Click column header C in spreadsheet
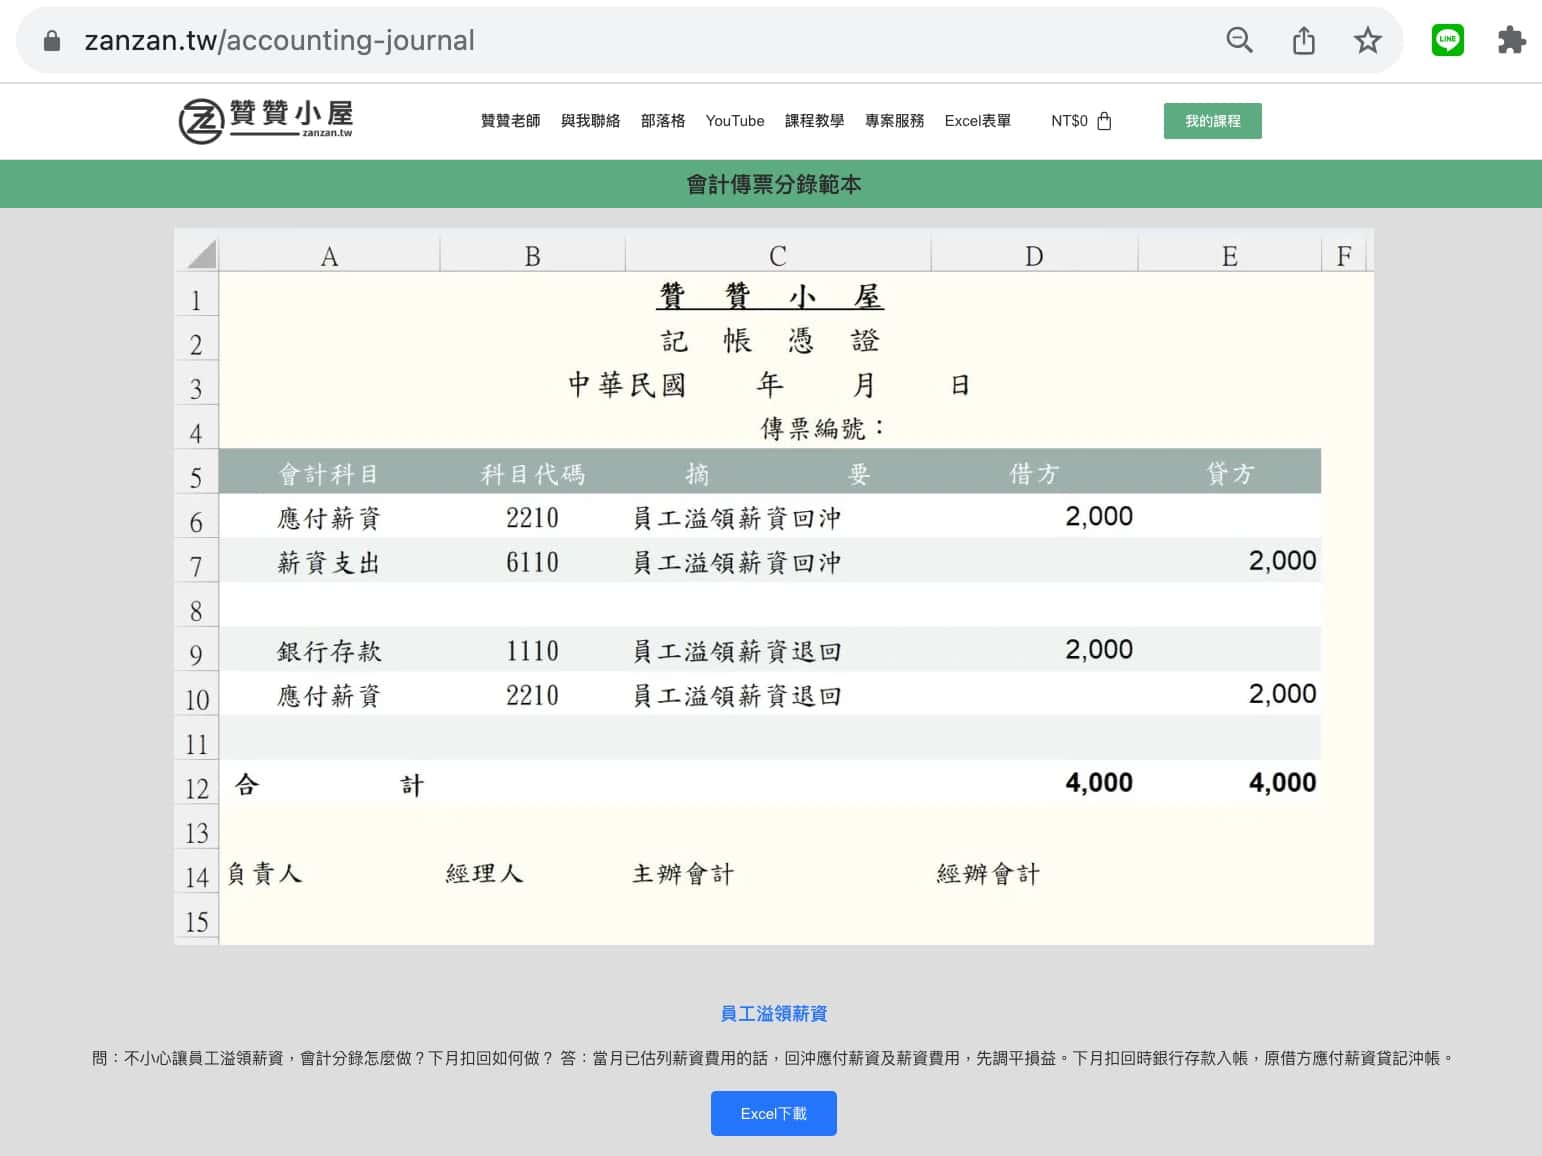Screen dimensions: 1542x1156 778,256
